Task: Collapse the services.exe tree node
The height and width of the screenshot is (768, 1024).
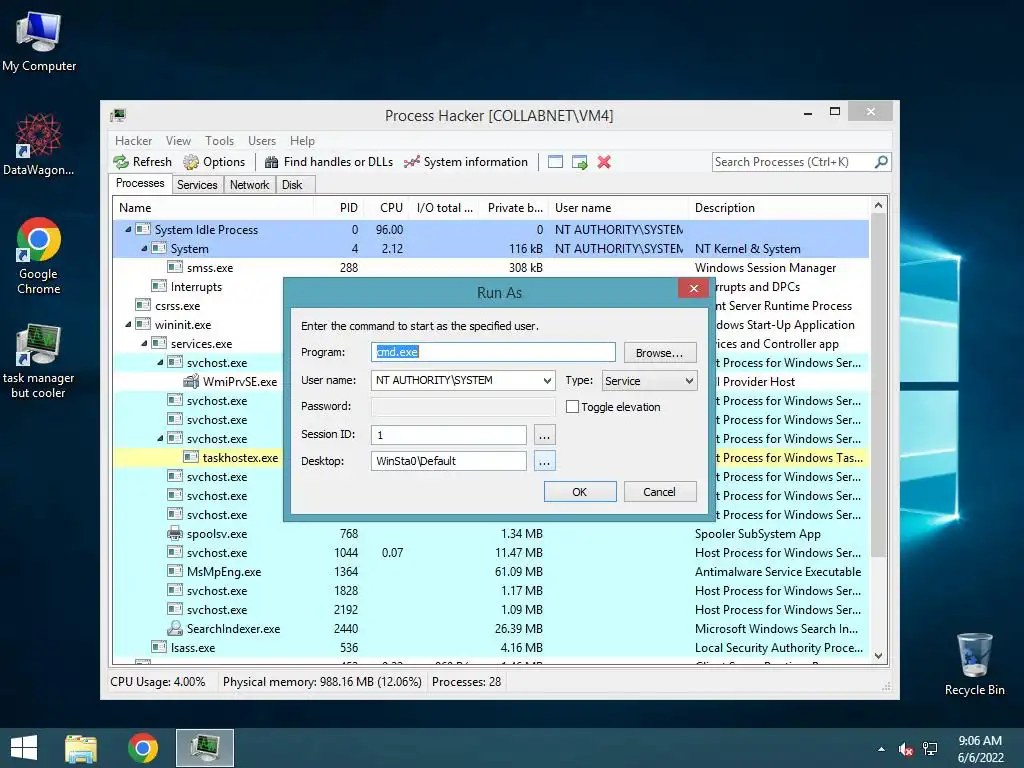Action: 144,343
